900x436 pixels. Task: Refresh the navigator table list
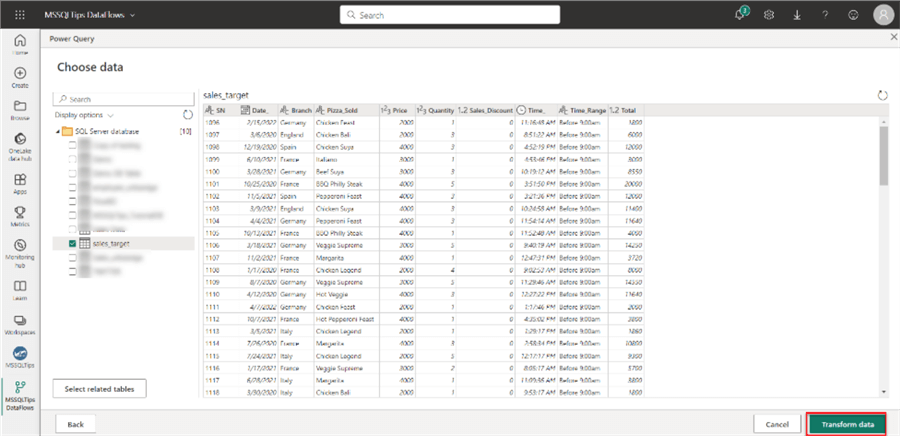click(188, 115)
